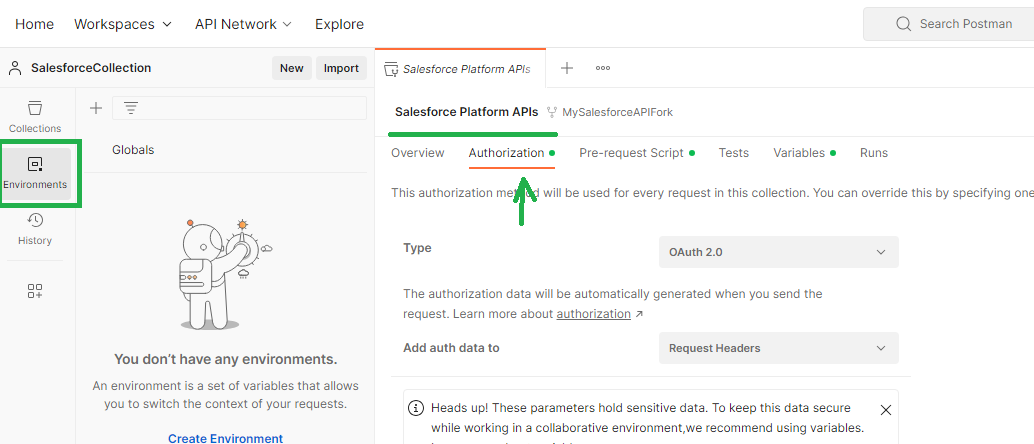1034x444 pixels.
Task: Click the SalesforceCollection workspace name
Action: (x=91, y=68)
